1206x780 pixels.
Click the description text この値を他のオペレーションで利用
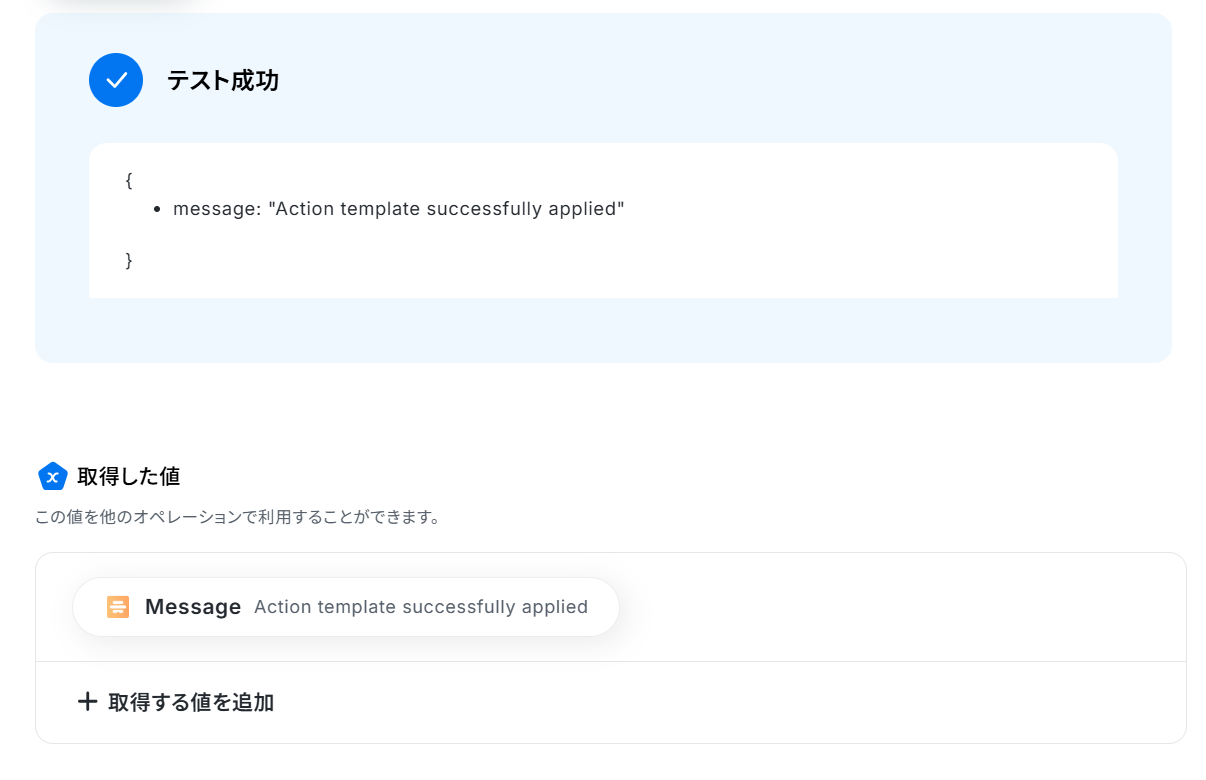pyautogui.click(x=238, y=518)
